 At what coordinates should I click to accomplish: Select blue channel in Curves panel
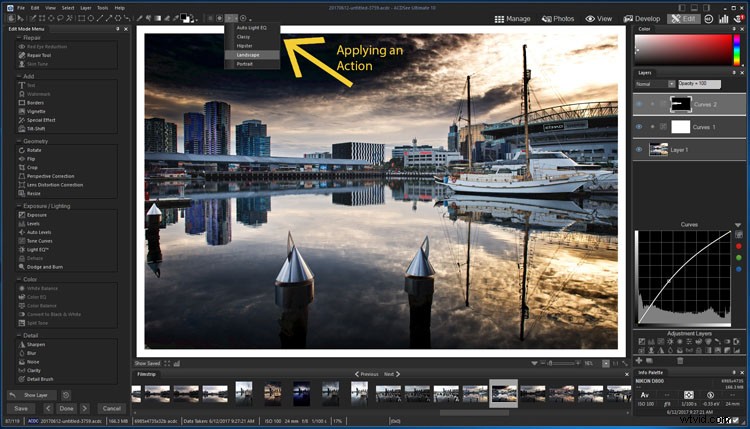pos(739,269)
